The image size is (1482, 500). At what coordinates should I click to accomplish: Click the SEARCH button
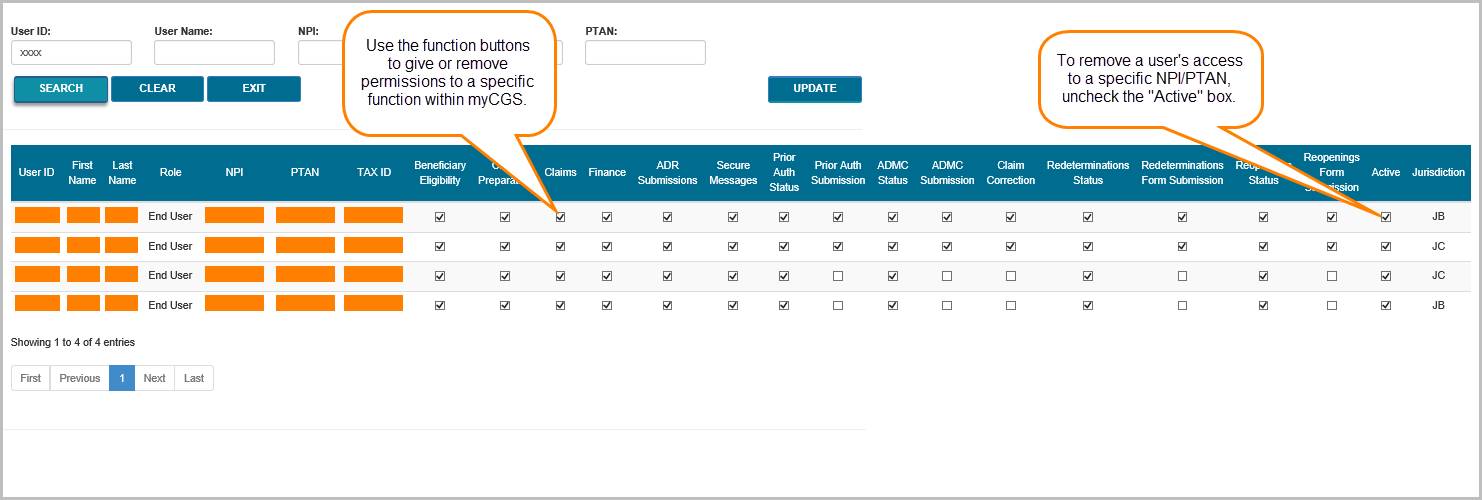click(60, 89)
